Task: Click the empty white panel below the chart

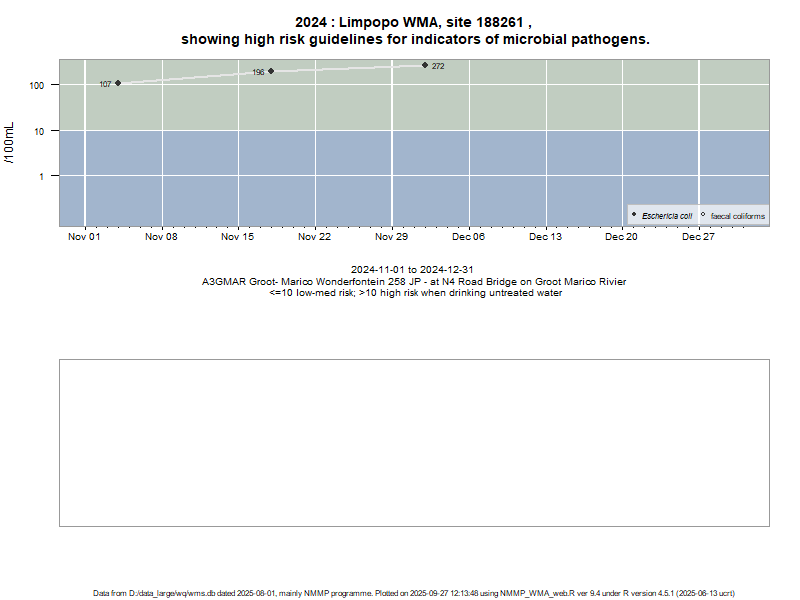Action: pos(414,442)
